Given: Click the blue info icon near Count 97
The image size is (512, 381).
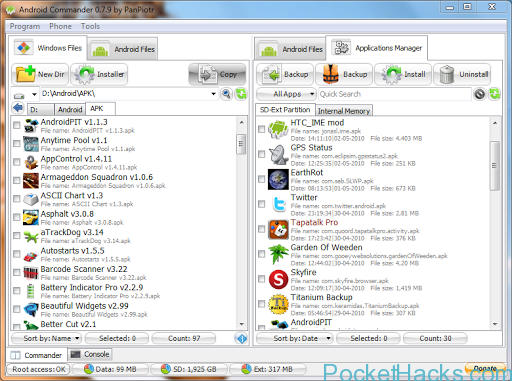Looking at the screenshot, I should click(x=242, y=338).
